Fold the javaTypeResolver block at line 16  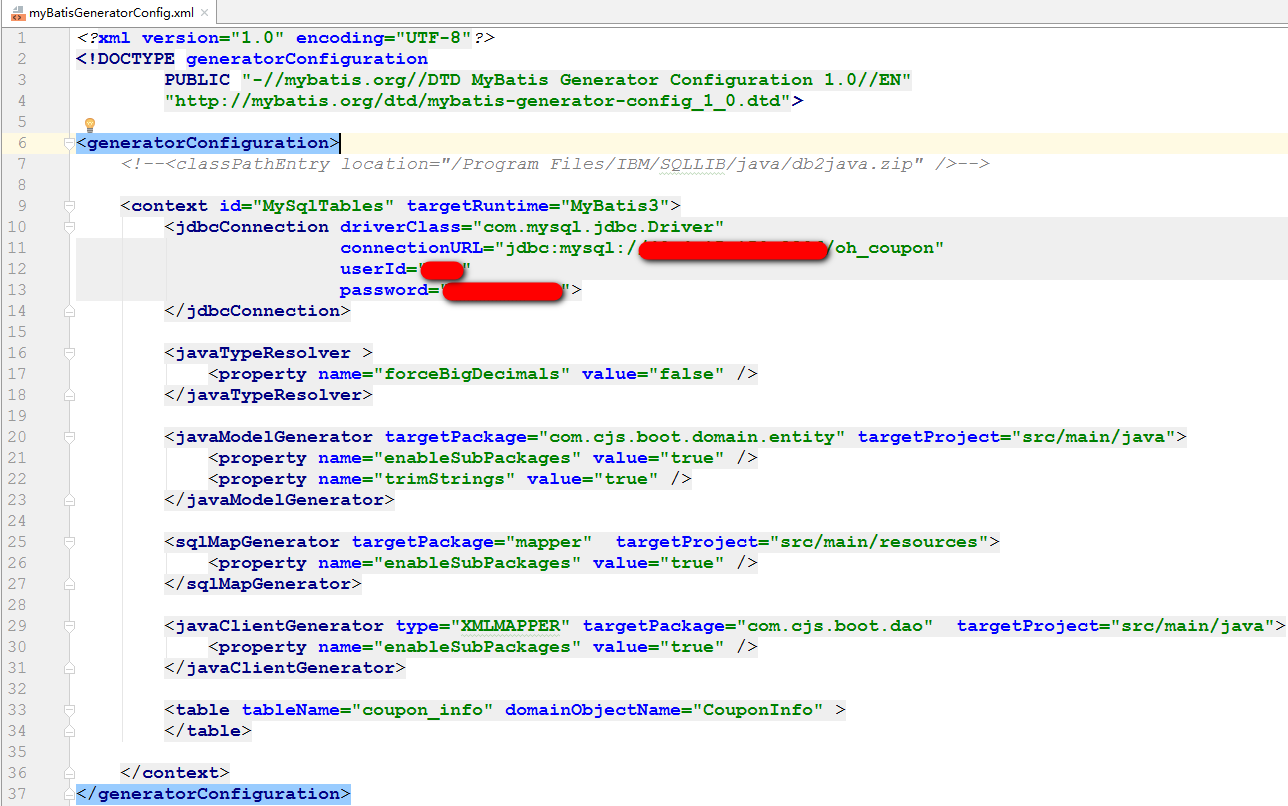69,353
